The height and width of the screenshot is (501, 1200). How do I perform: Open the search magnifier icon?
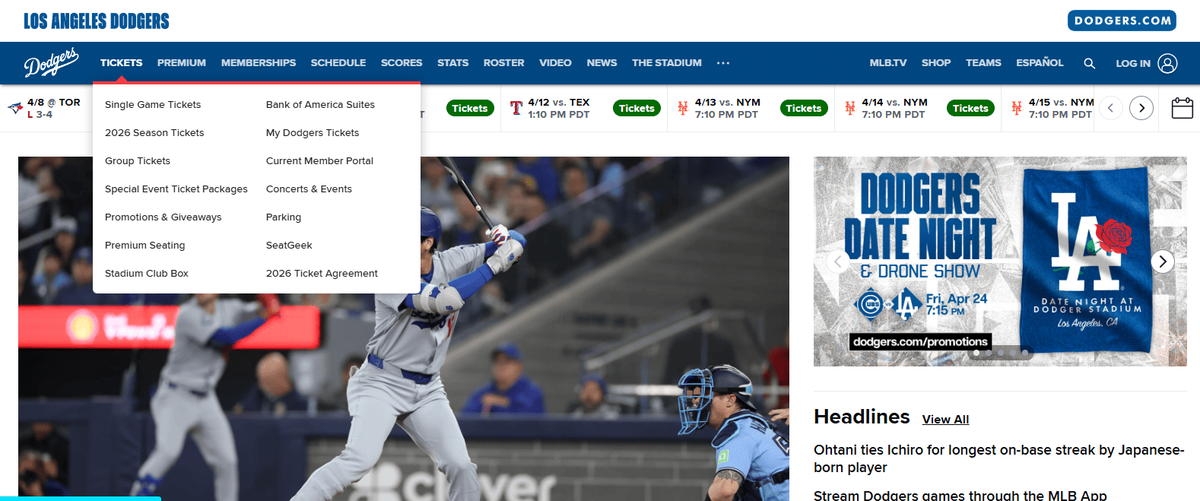tap(1089, 63)
